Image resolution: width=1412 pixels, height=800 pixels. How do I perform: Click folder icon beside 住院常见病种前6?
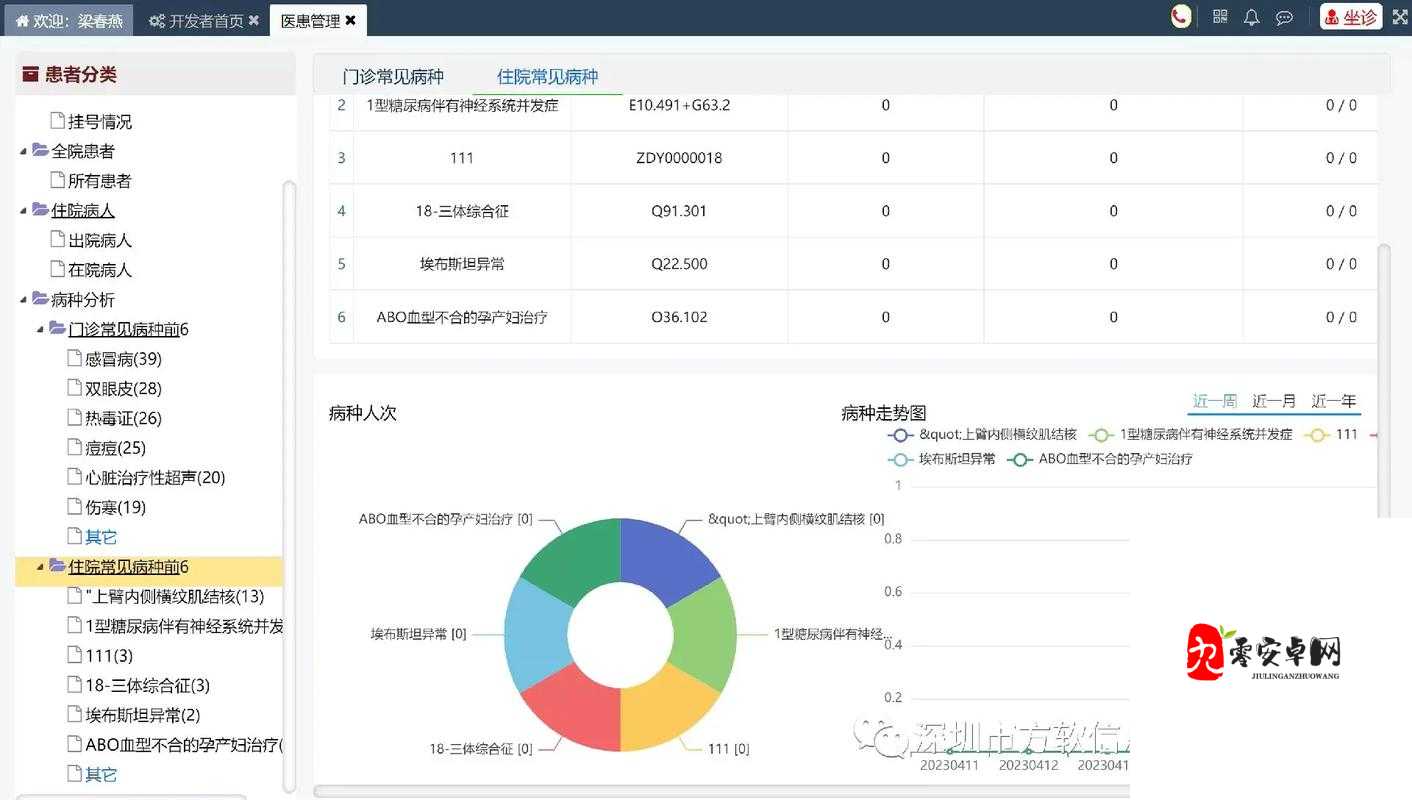point(57,566)
